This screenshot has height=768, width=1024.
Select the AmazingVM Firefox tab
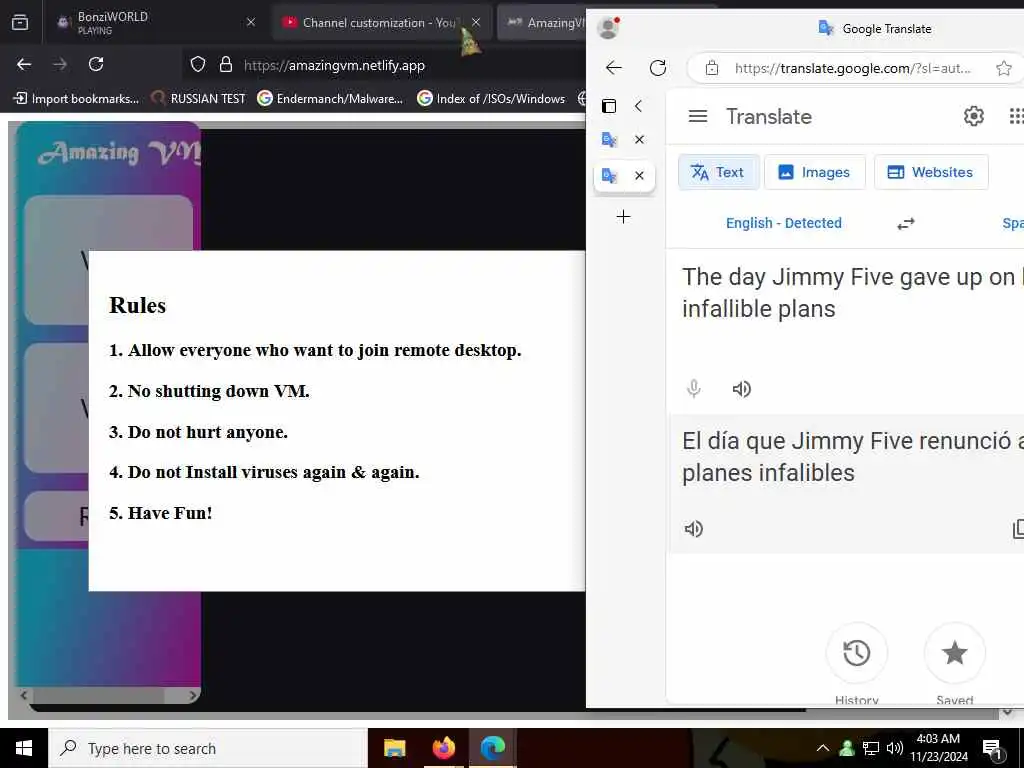tap(542, 22)
